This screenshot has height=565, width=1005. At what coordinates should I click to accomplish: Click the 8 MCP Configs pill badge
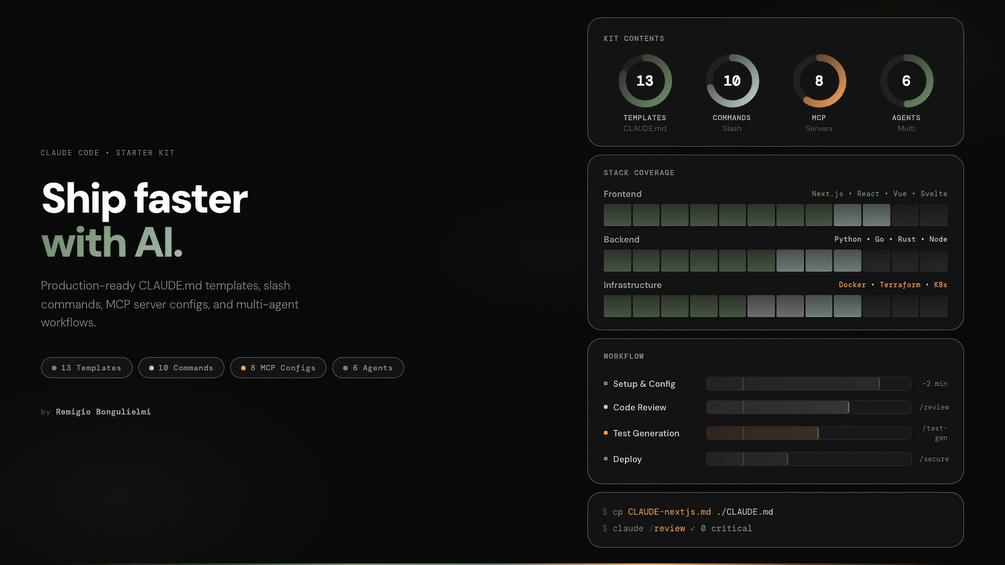point(278,368)
